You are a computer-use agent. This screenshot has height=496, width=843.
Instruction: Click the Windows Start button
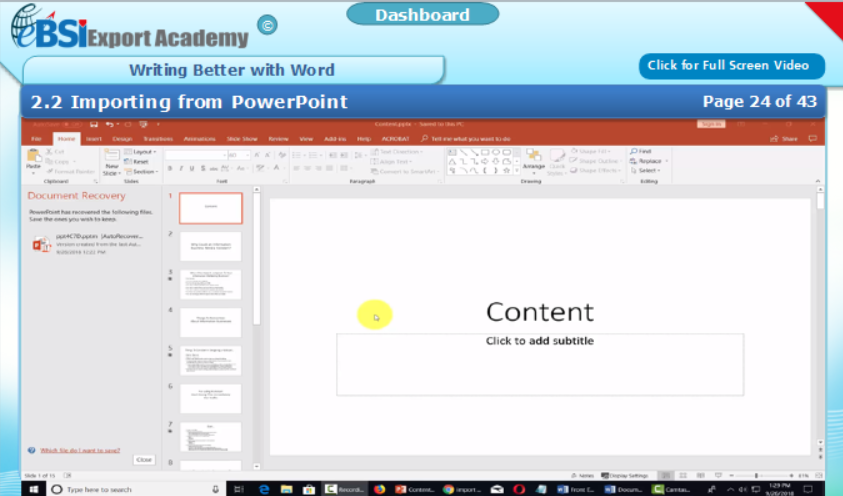(x=33, y=489)
